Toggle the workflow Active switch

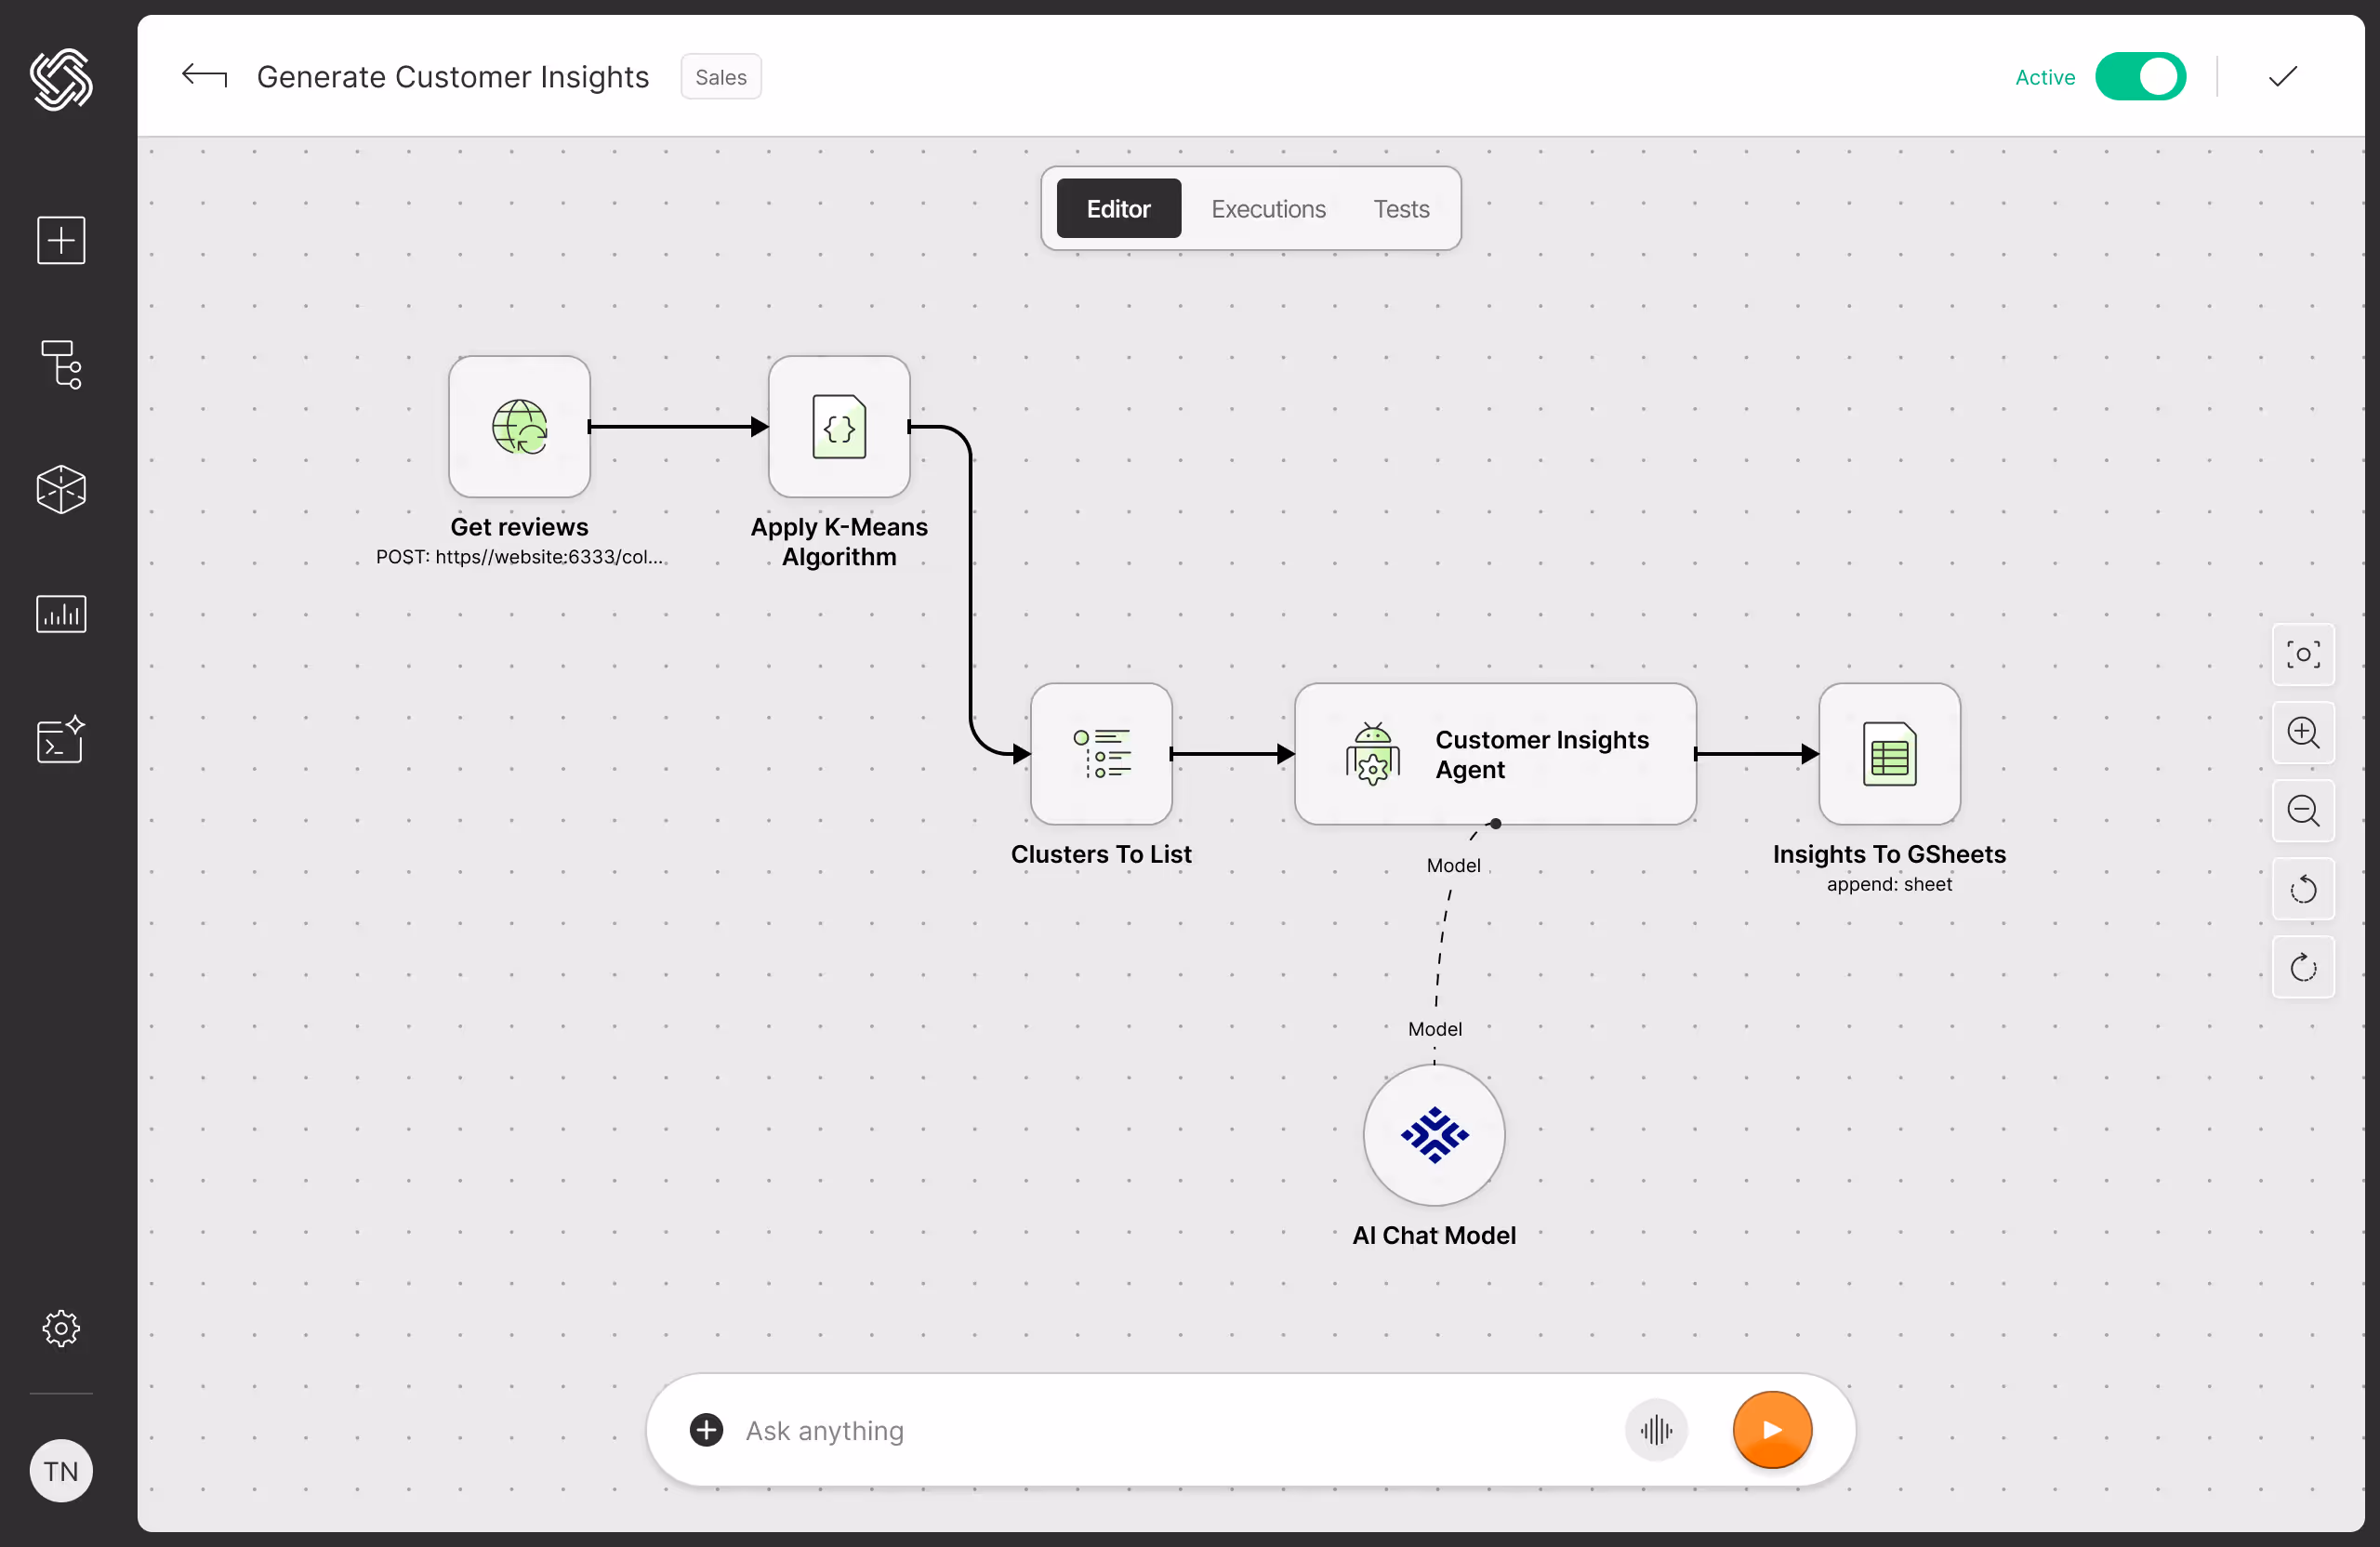[x=2139, y=76]
